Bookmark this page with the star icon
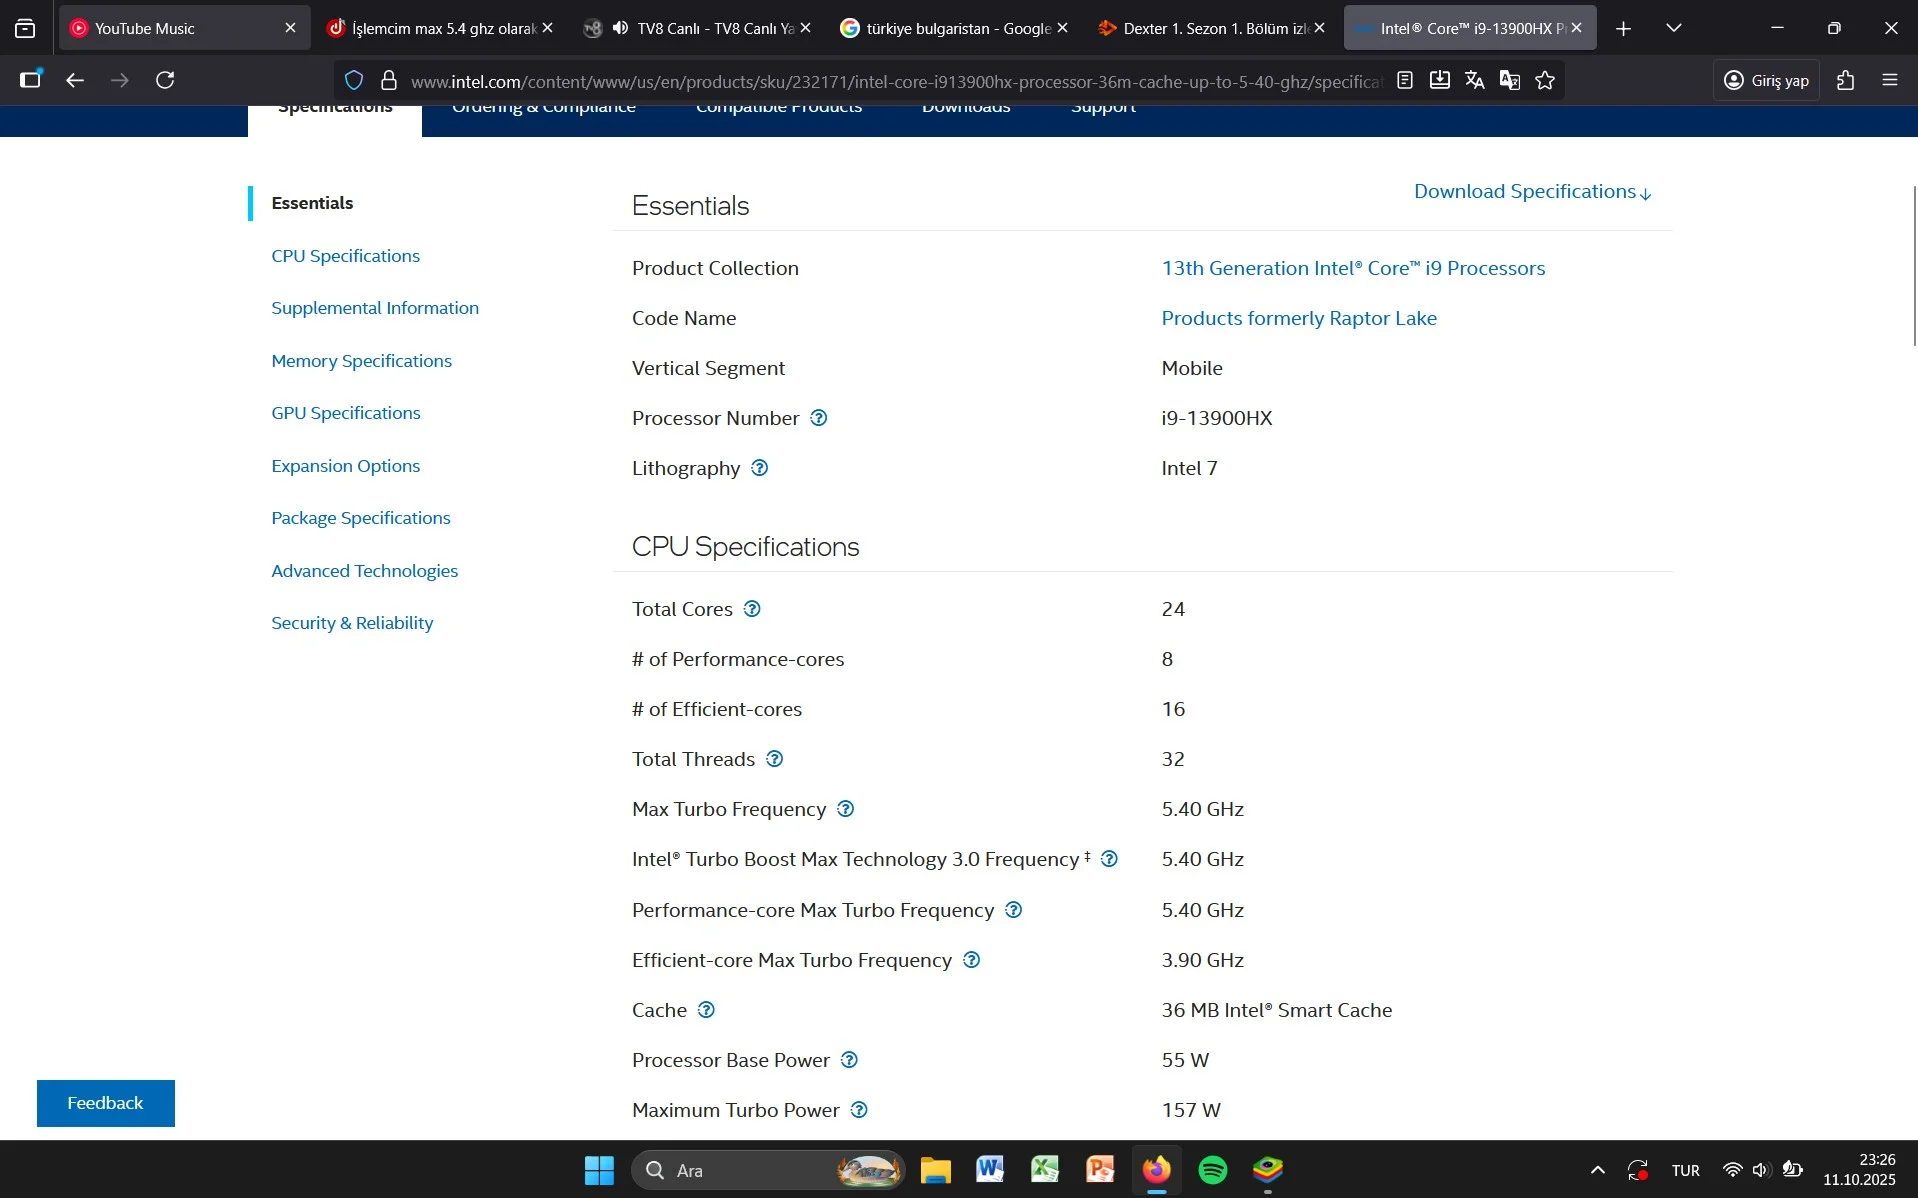This screenshot has width=1918, height=1198. (x=1545, y=80)
